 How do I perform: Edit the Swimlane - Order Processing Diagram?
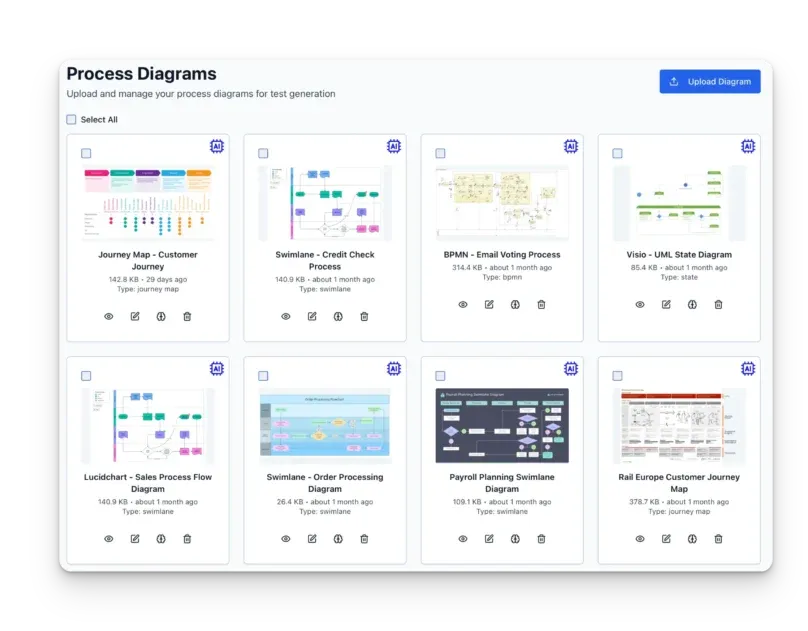pos(312,539)
